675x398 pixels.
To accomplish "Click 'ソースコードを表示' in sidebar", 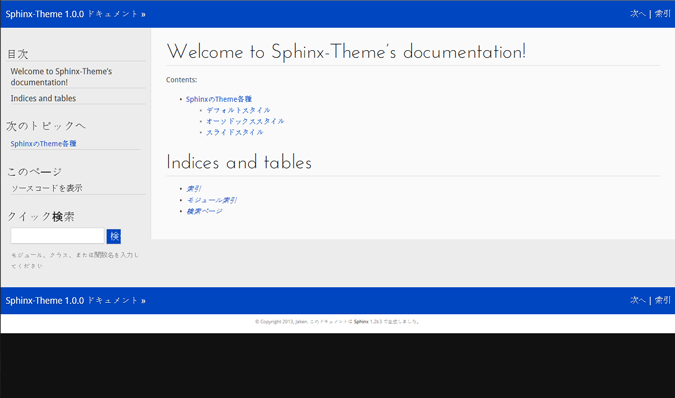I will 46,188.
